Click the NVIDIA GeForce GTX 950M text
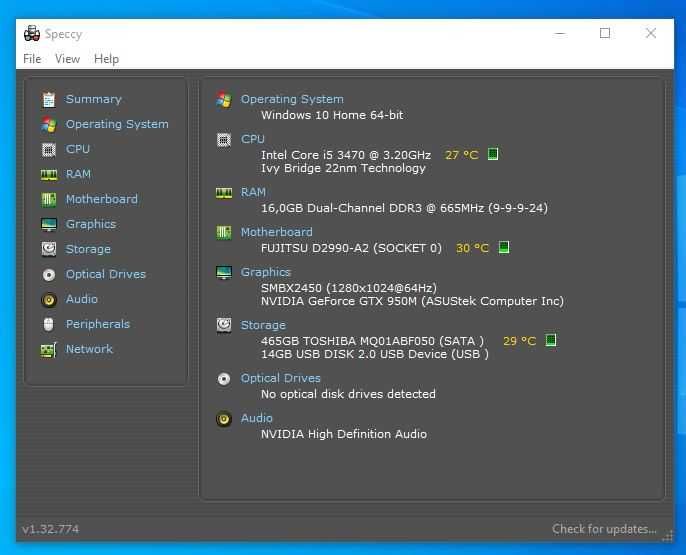The image size is (686, 555). point(412,301)
